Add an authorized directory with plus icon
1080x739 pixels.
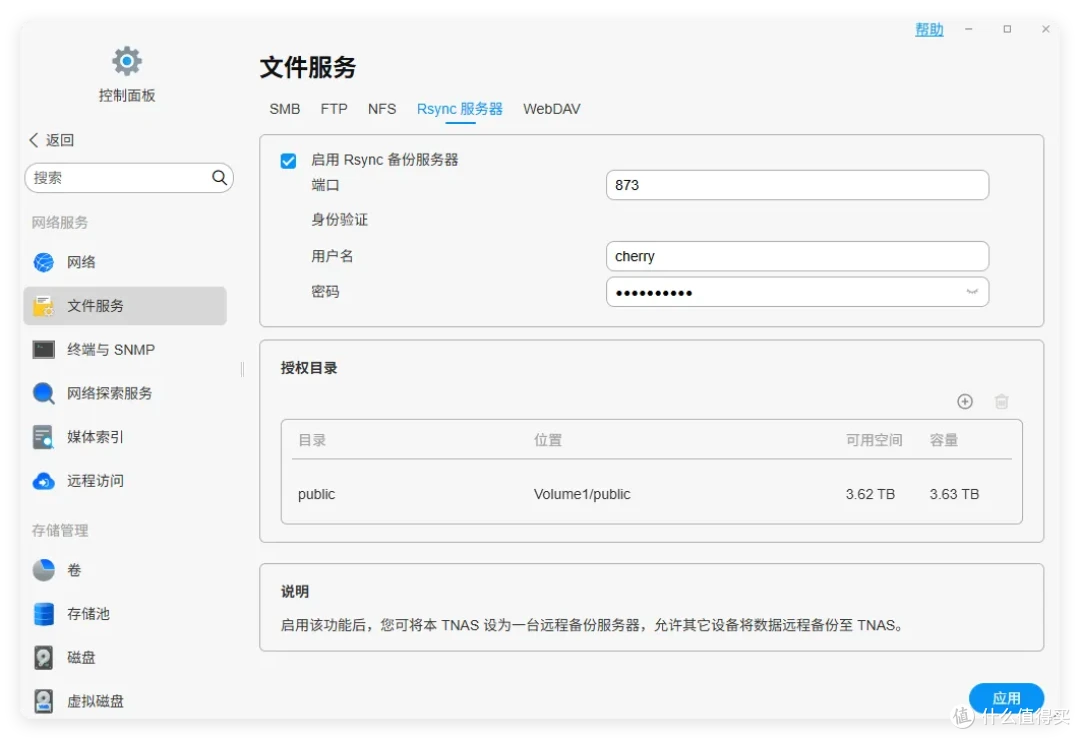(965, 402)
